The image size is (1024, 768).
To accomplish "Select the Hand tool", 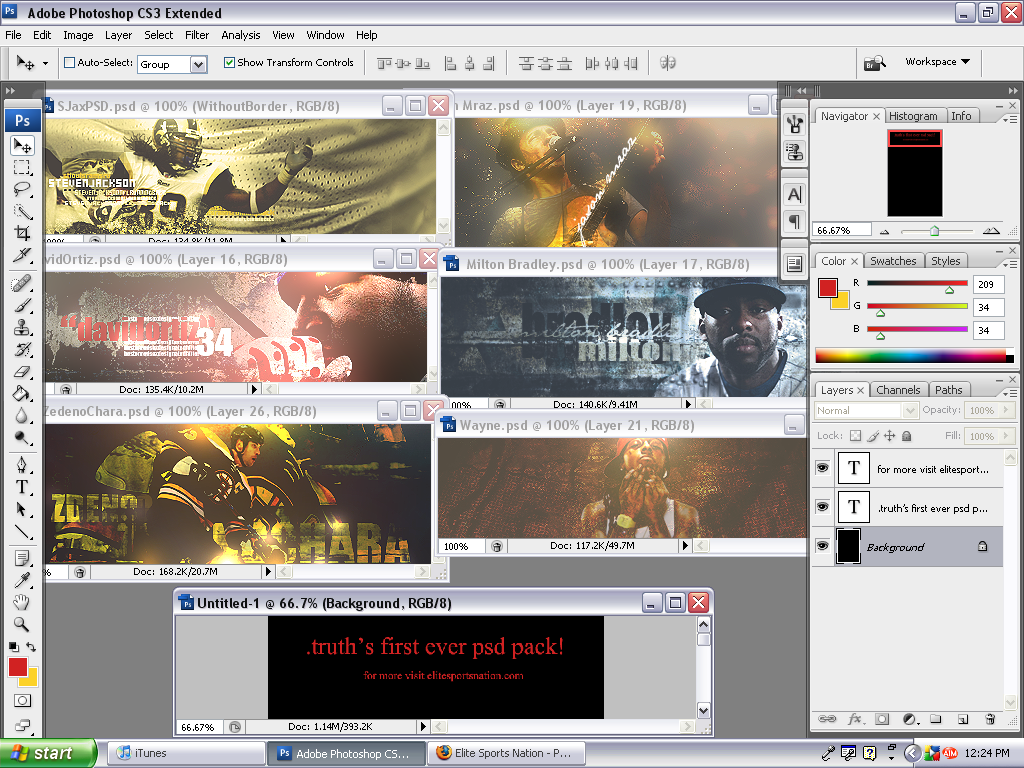I will pyautogui.click(x=22, y=602).
